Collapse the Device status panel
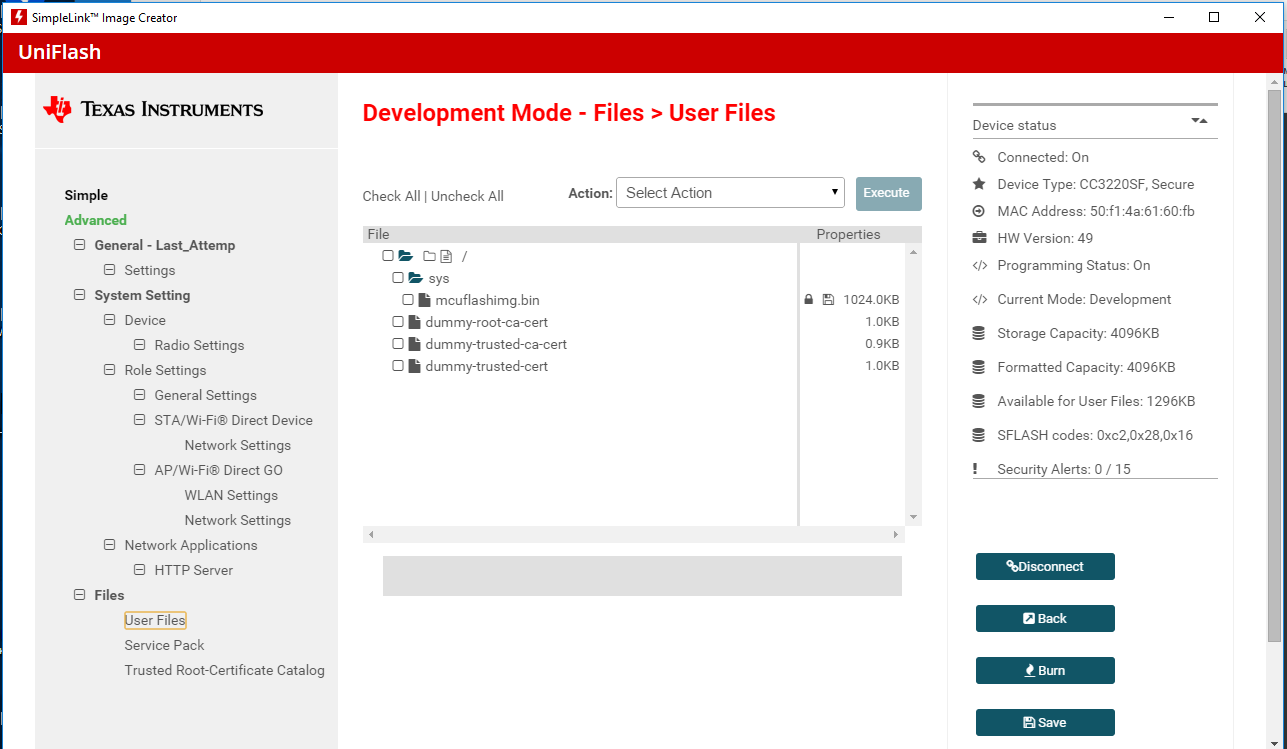The image size is (1287, 749). click(1199, 121)
